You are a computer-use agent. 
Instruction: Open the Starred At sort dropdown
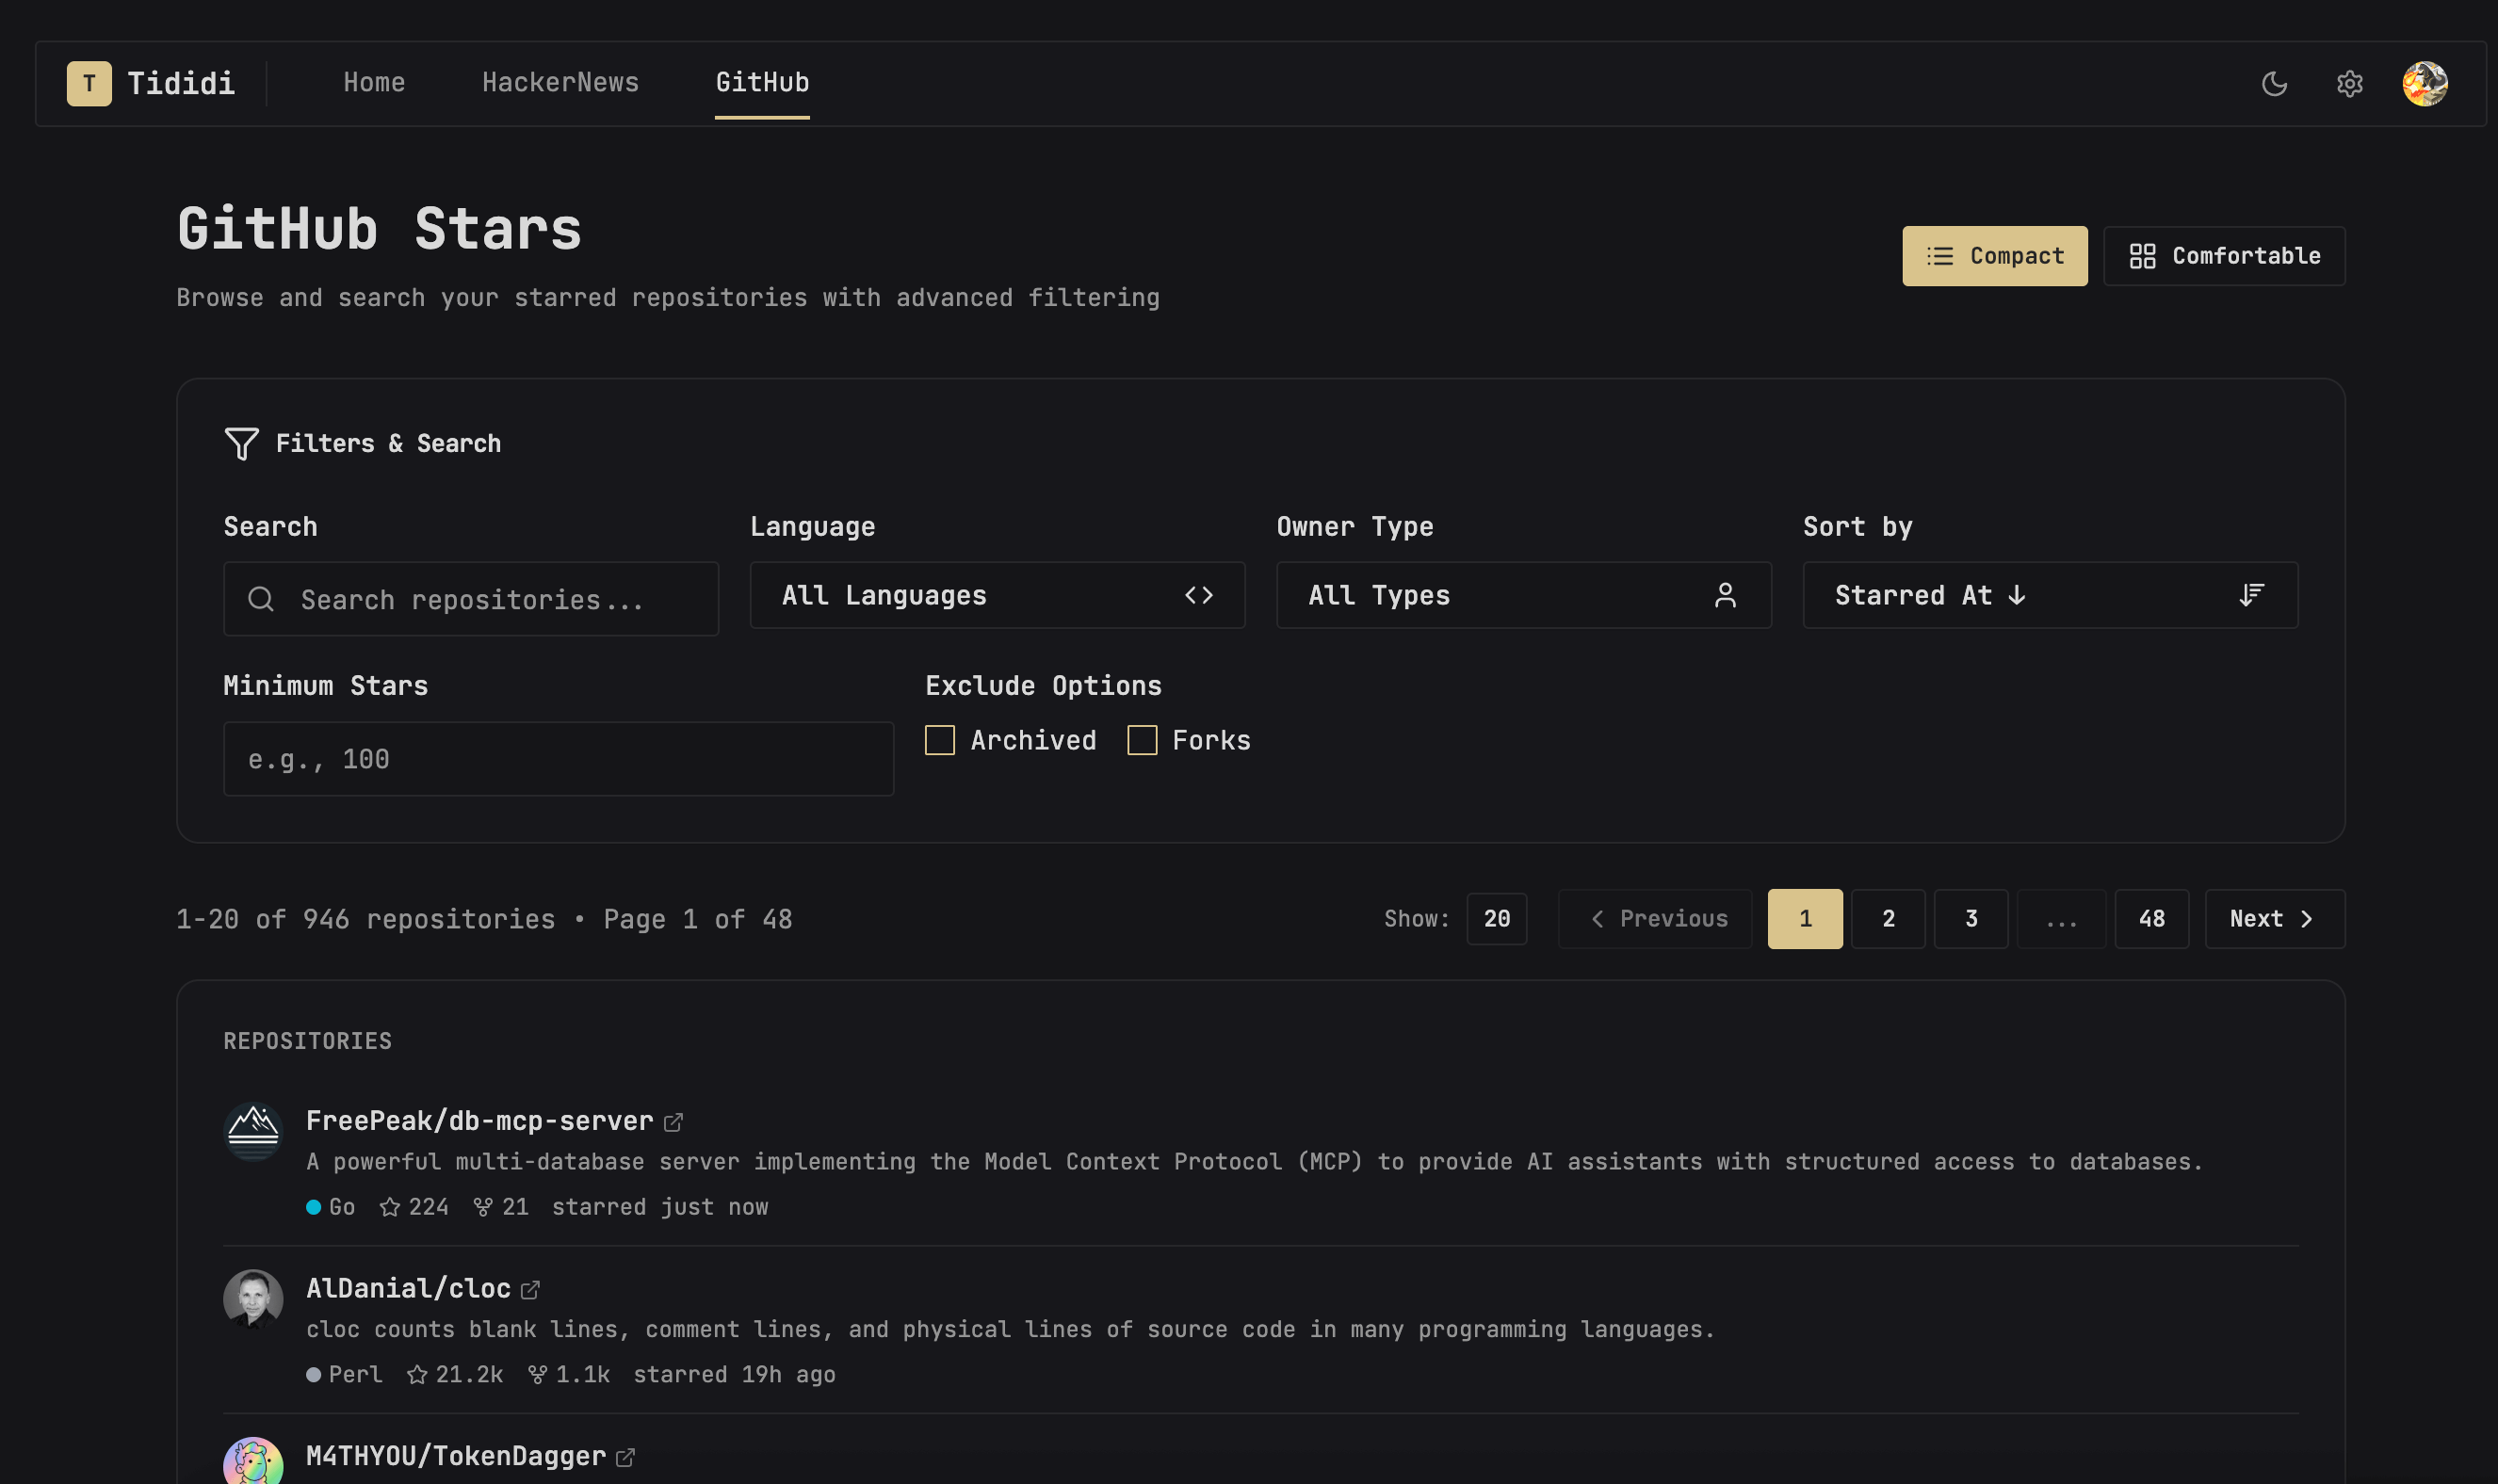point(2050,595)
